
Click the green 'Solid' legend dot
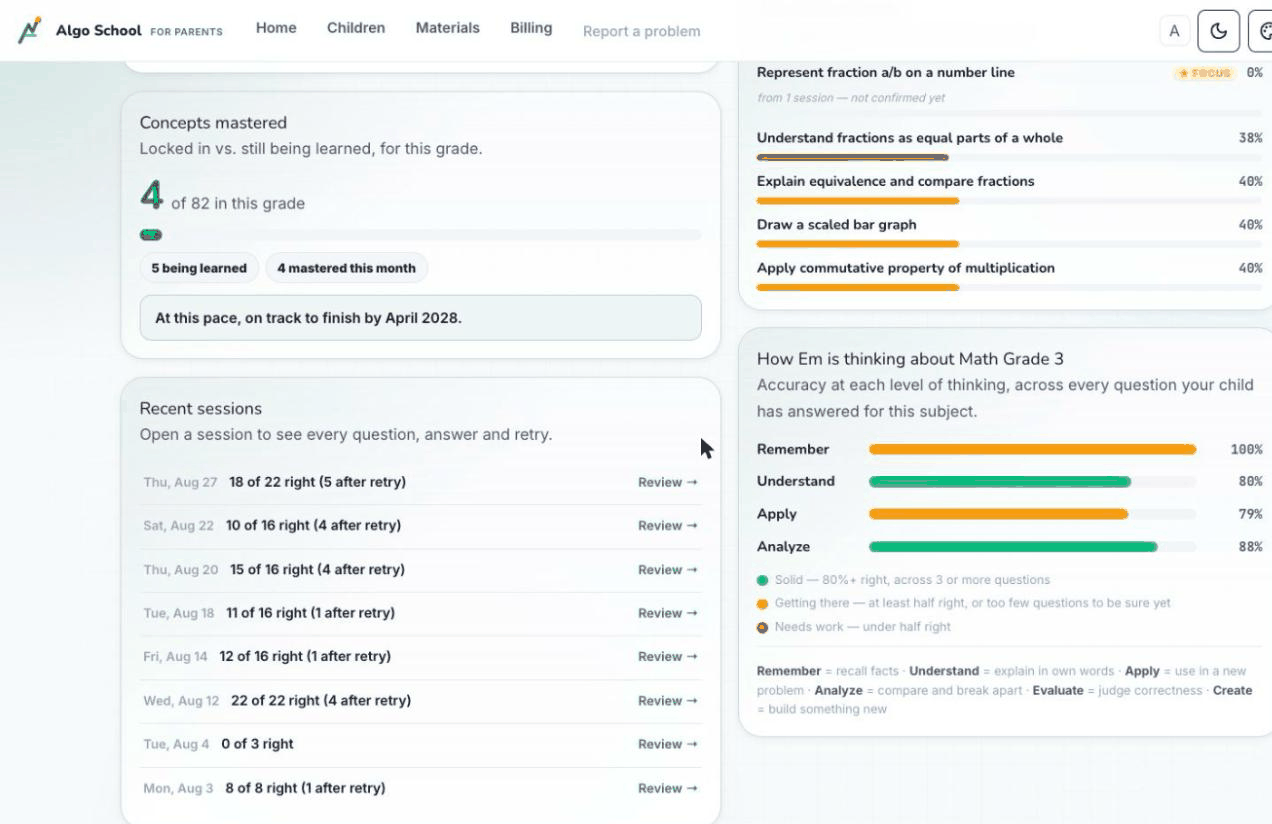coord(763,580)
